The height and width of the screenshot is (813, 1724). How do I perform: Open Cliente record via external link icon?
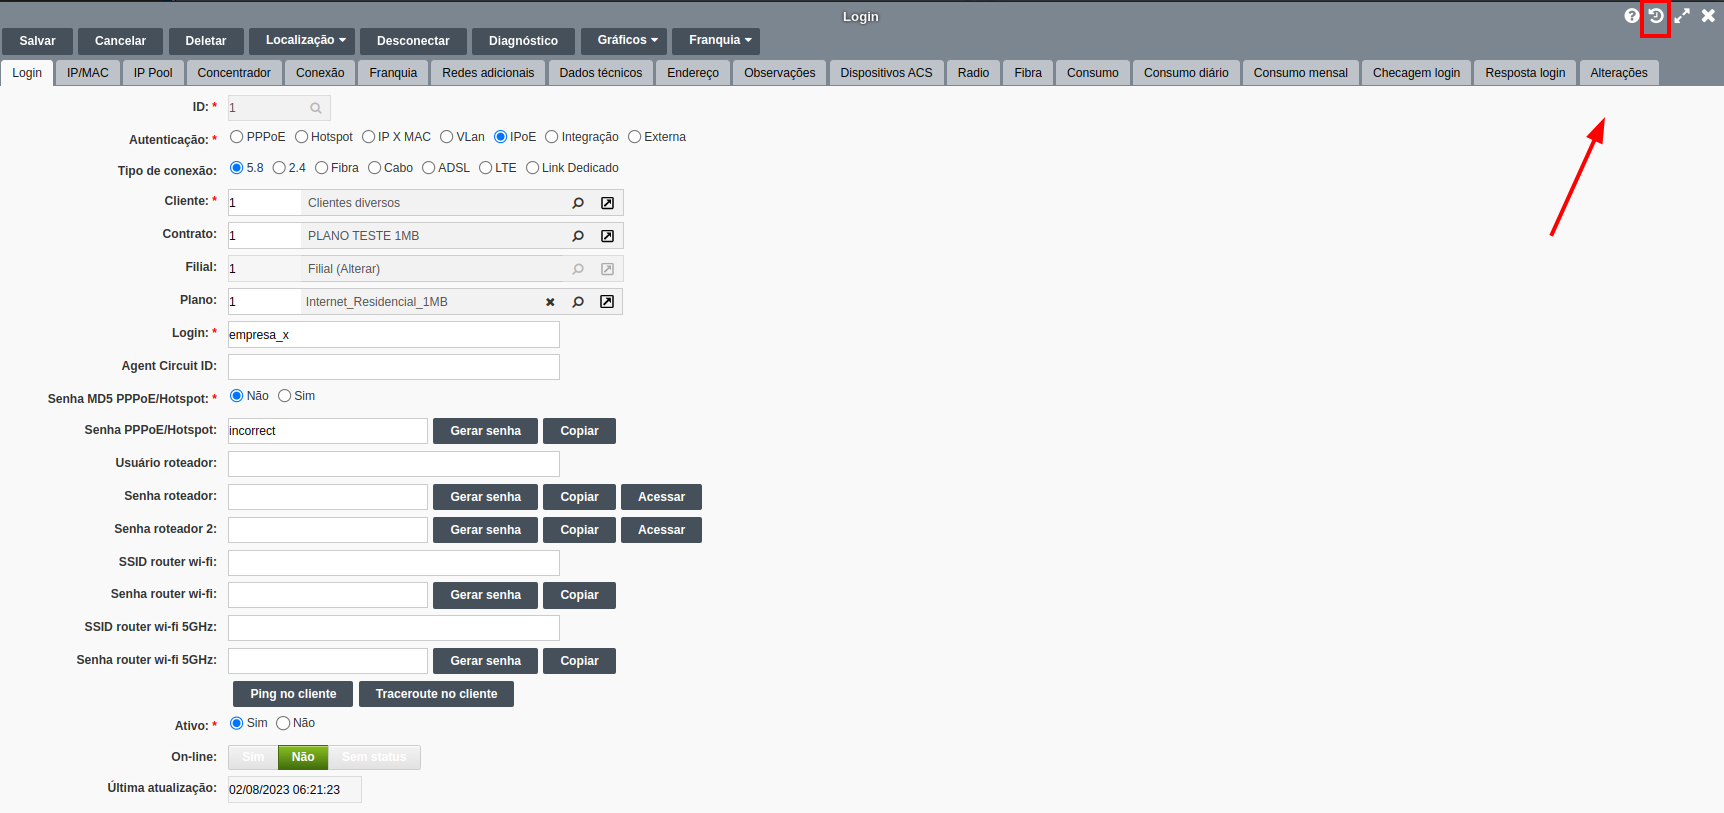[x=607, y=203]
